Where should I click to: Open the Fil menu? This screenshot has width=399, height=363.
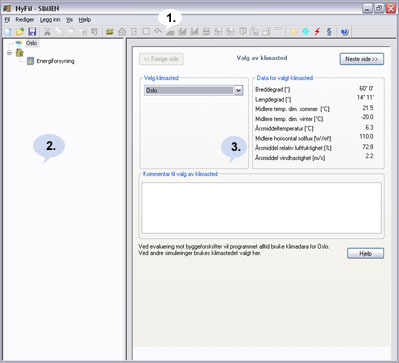click(x=7, y=20)
